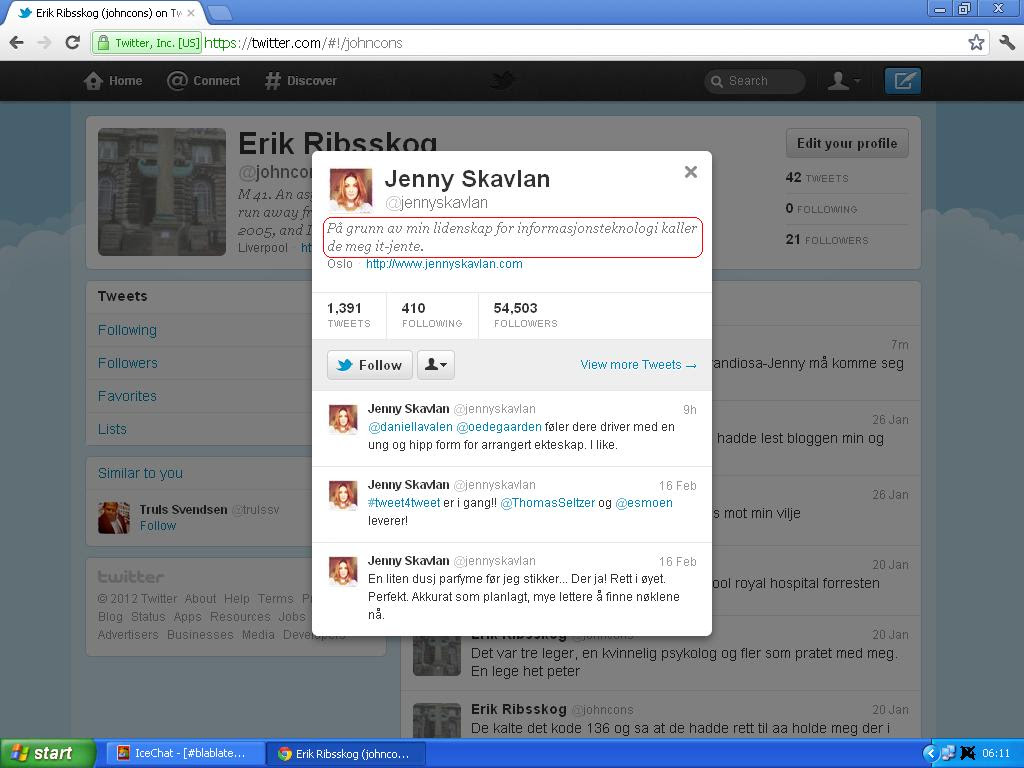1024x768 pixels.
Task: Select Following in the sidebar
Action: tap(127, 330)
